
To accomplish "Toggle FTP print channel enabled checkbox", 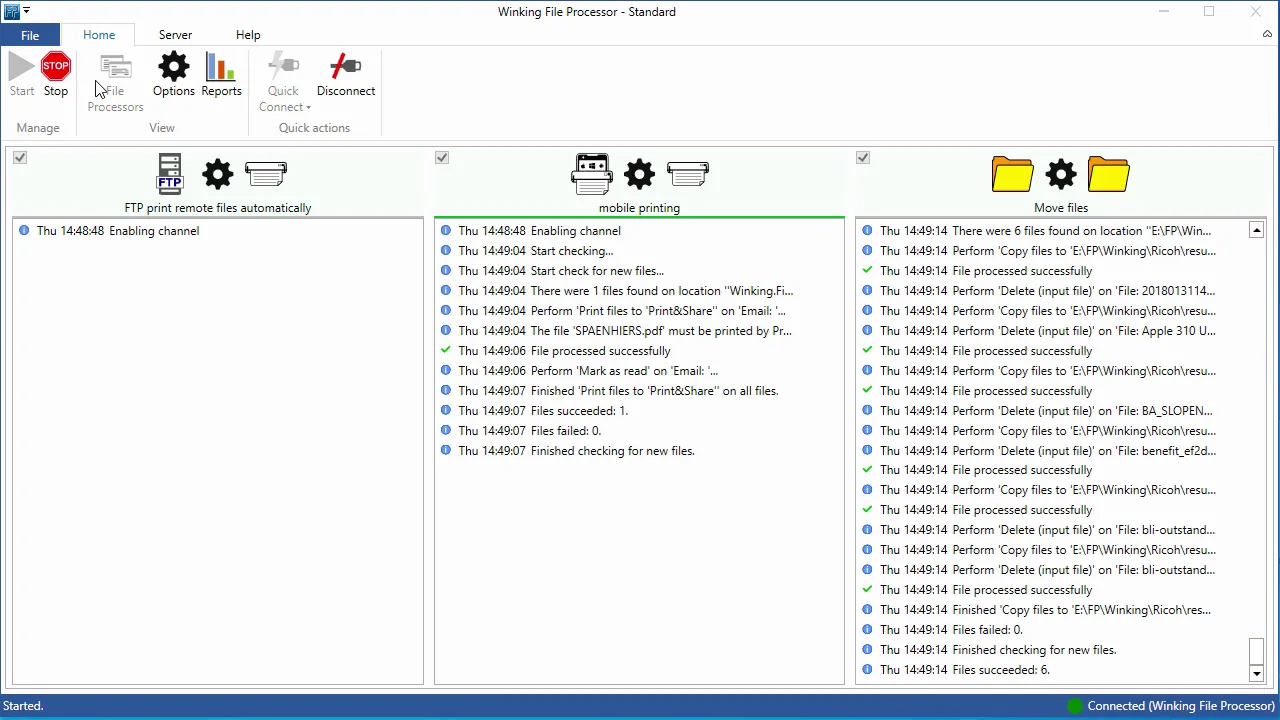I will click(x=20, y=157).
